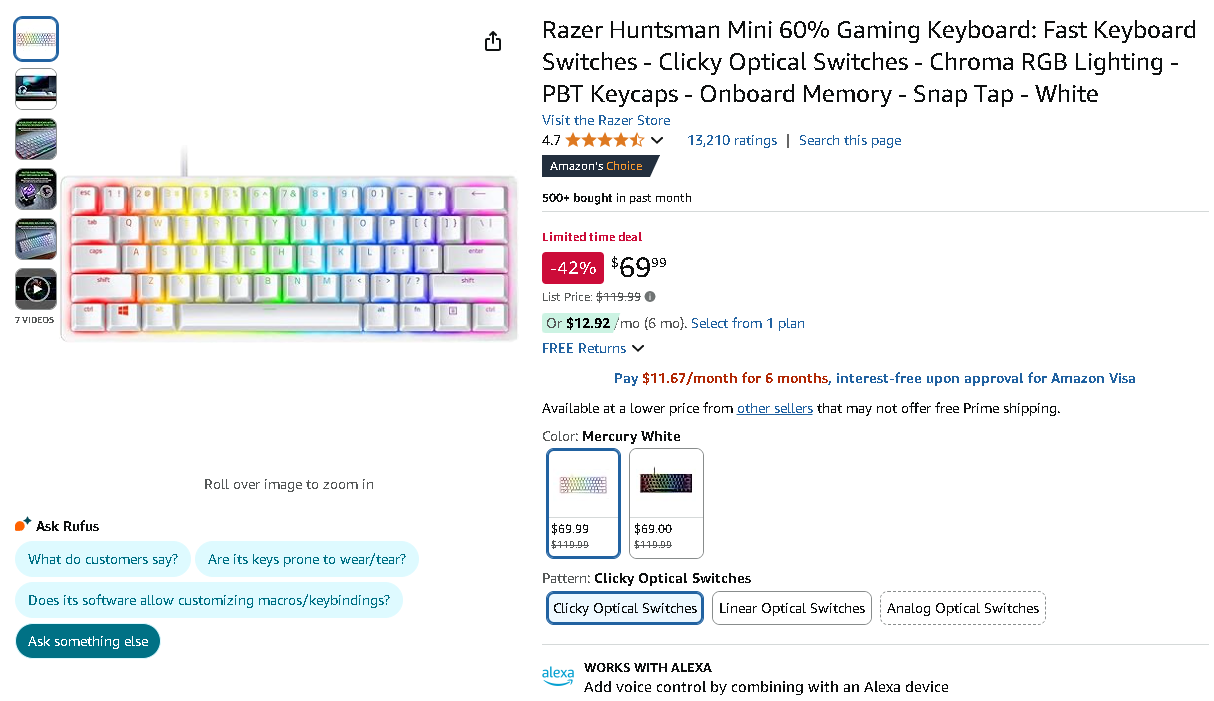Play the 7 VIDEOS thumbnail
Image resolution: width=1214 pixels, height=701 pixels.
click(x=35, y=290)
